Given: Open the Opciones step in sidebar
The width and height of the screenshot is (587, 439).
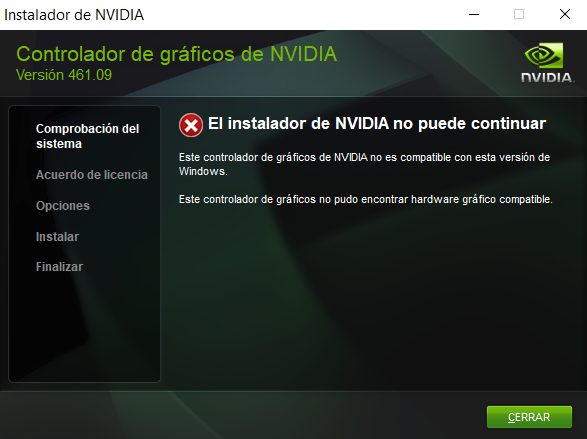Looking at the screenshot, I should (x=63, y=206).
